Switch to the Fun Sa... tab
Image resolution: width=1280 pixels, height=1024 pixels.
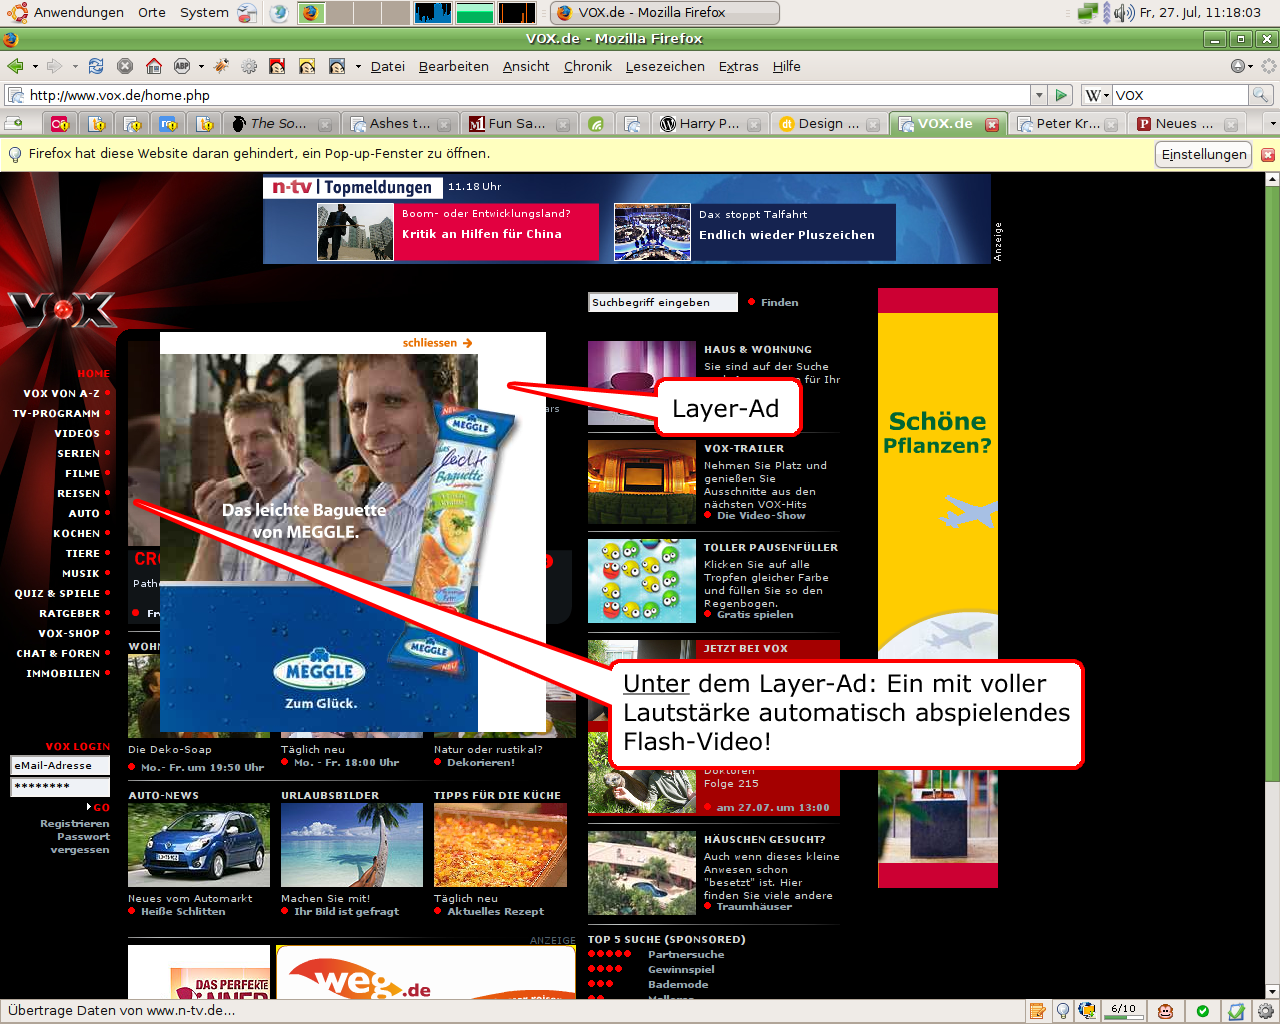click(518, 124)
